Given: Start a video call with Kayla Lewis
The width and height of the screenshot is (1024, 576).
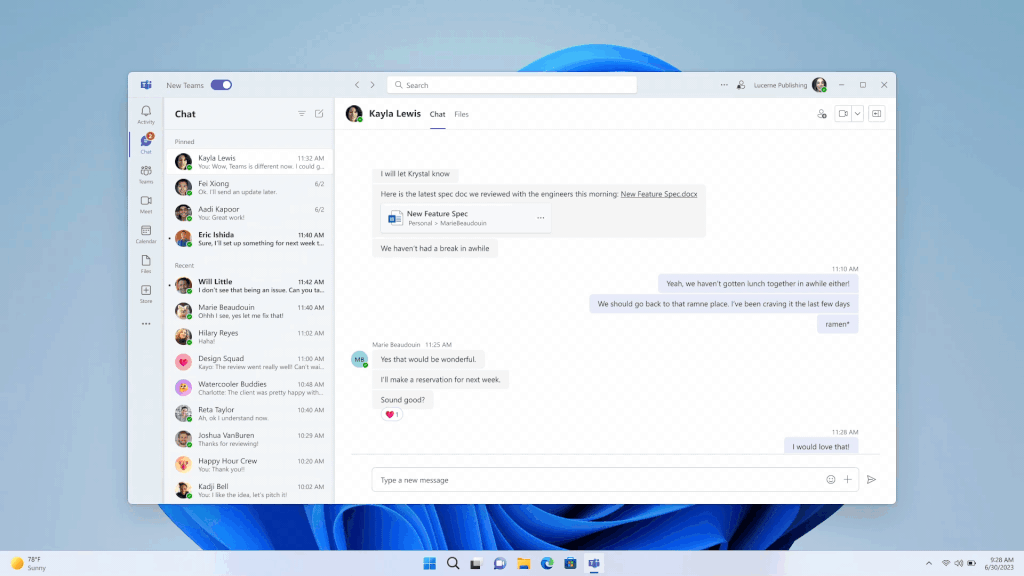Looking at the screenshot, I should pos(843,113).
